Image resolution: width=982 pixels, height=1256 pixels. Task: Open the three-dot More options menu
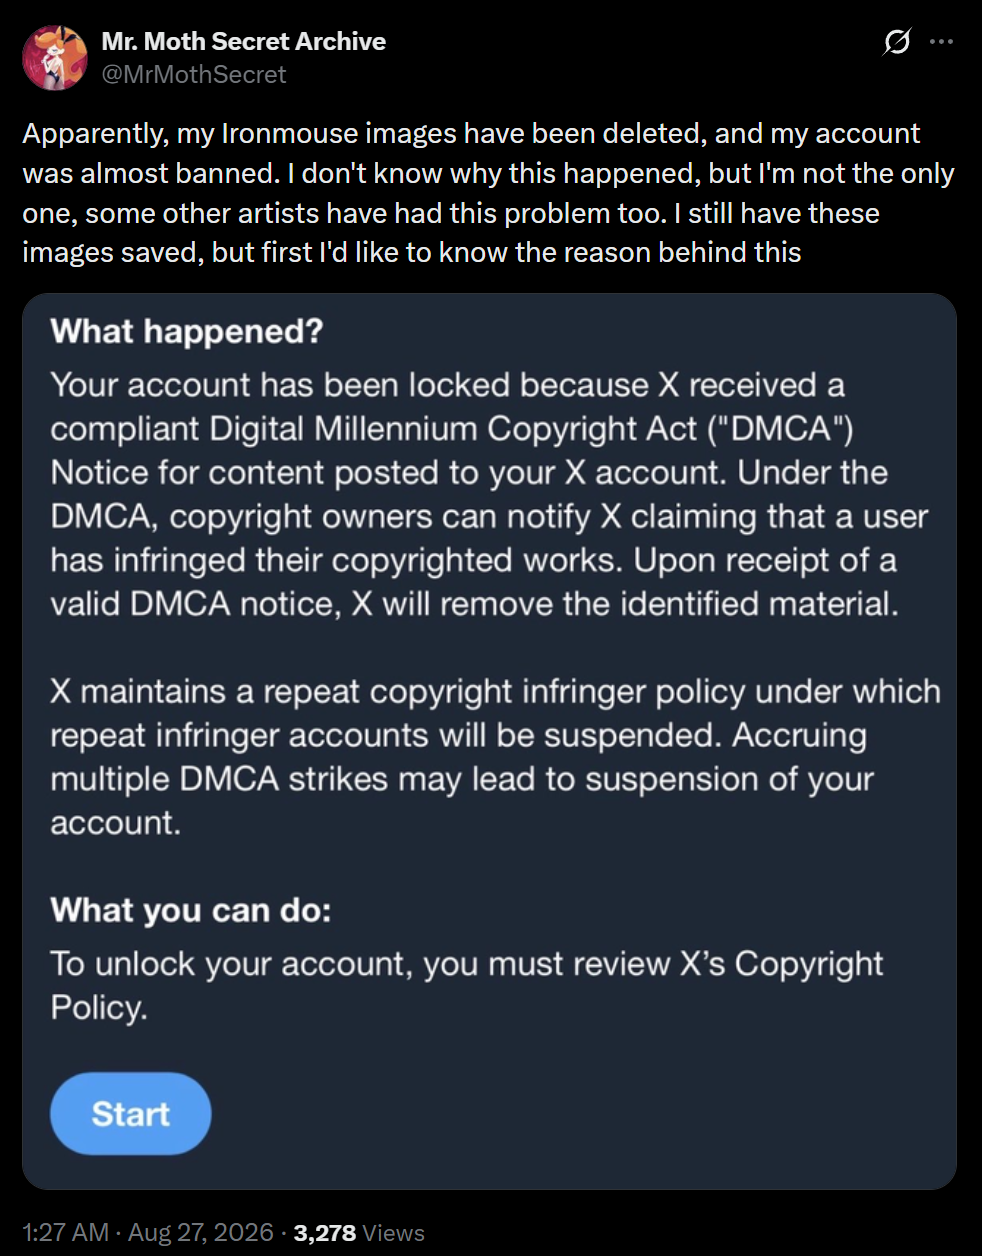(x=941, y=42)
